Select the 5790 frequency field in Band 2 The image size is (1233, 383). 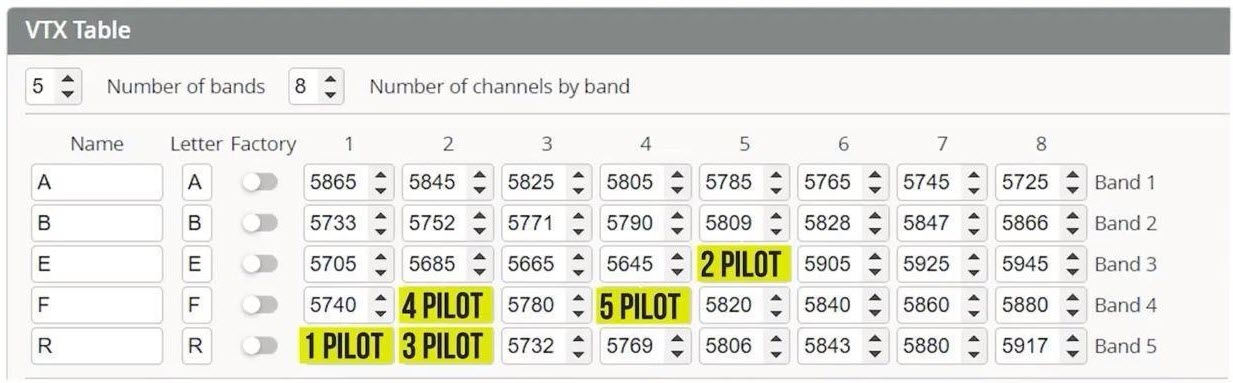[645, 223]
